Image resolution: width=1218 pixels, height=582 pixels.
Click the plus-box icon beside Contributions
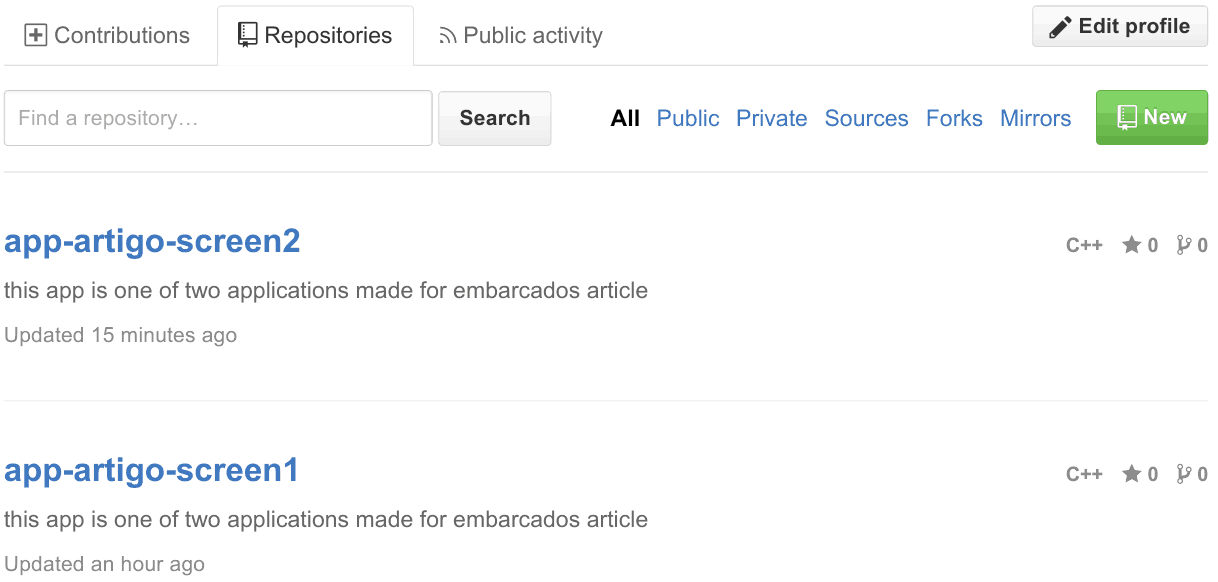[x=35, y=34]
